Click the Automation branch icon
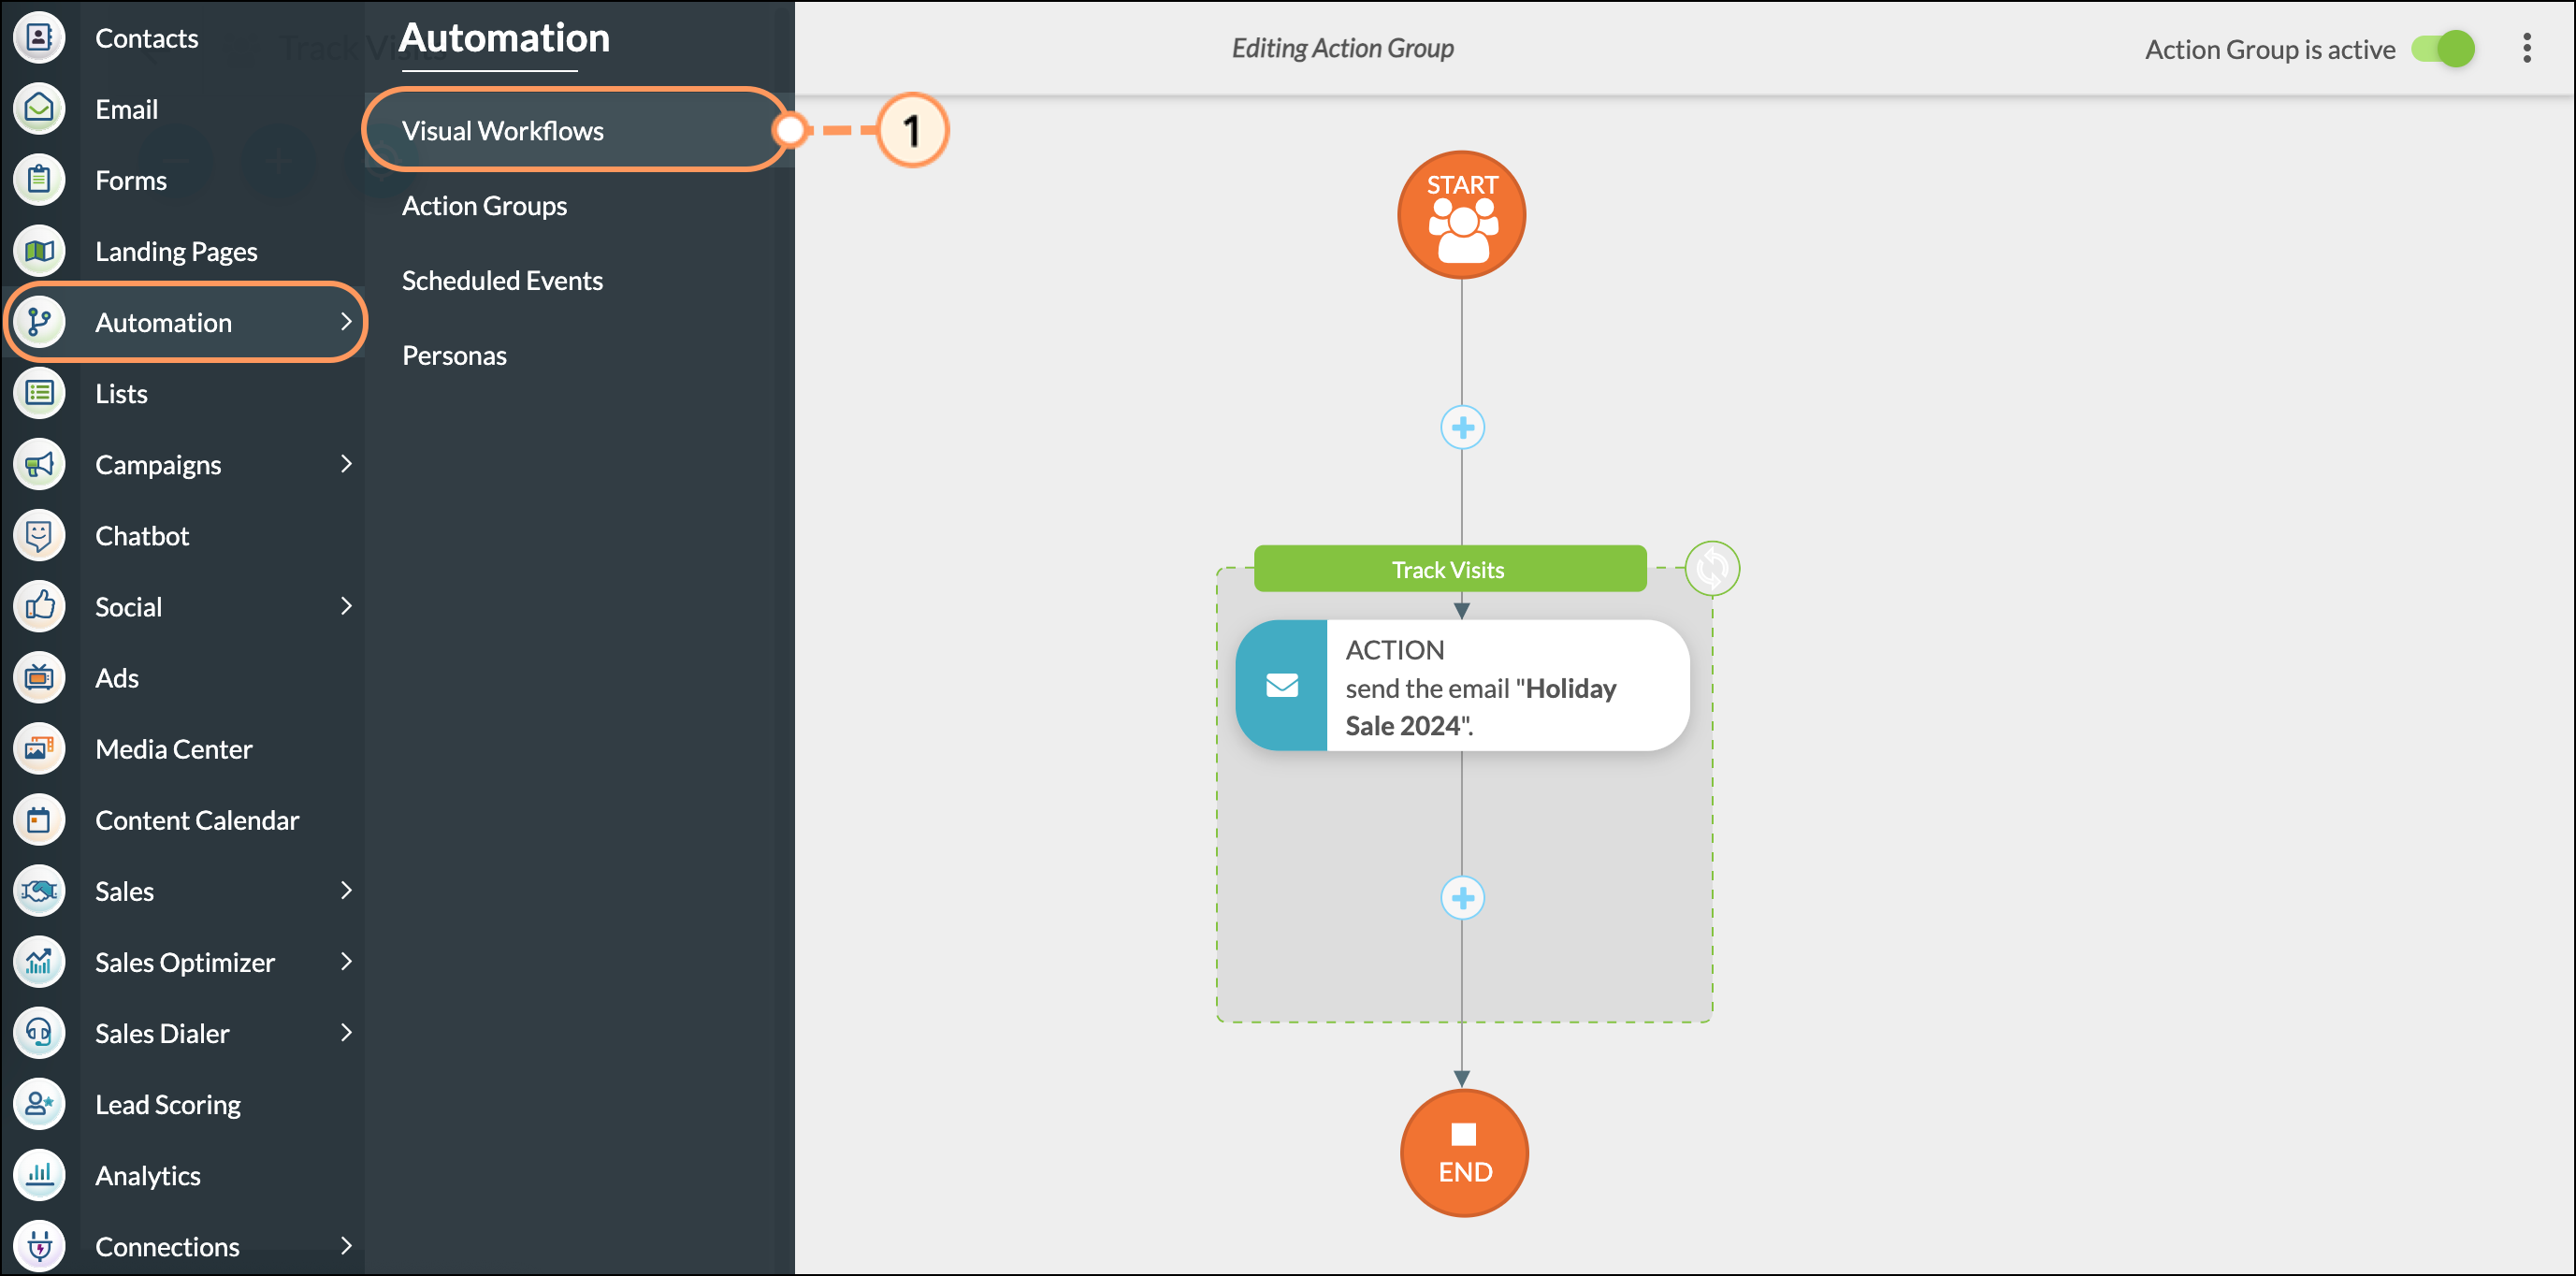Viewport: 2576px width, 1276px height. click(39, 322)
